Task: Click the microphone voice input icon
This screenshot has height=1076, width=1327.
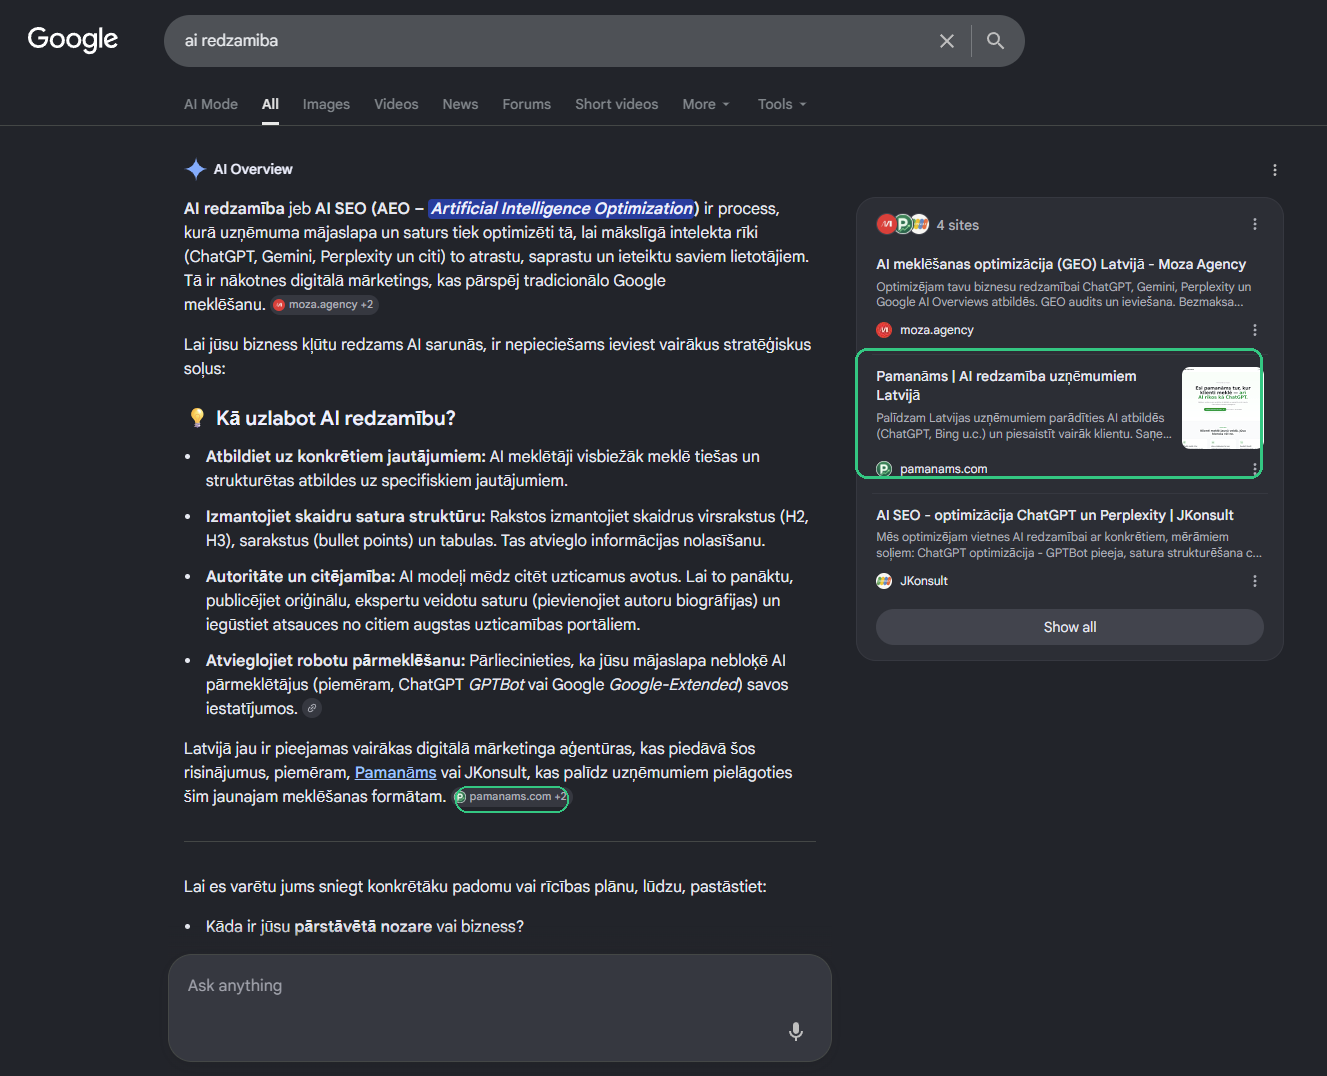Action: point(796,1031)
